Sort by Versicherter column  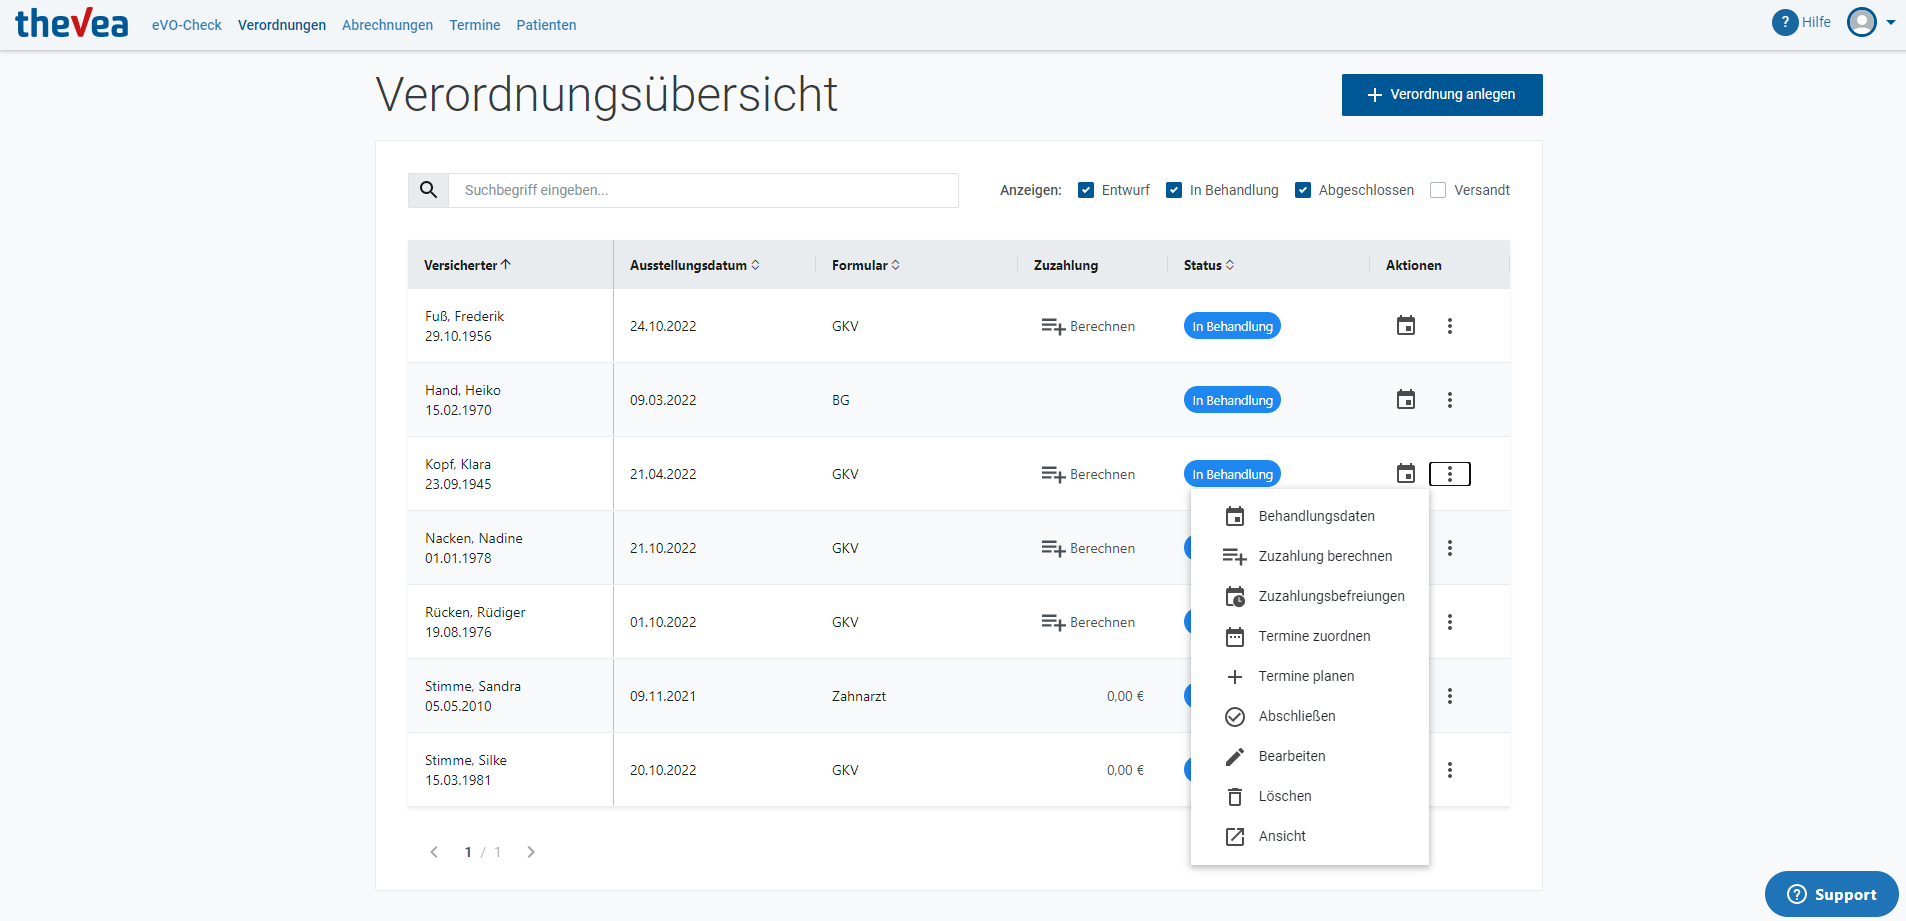[467, 265]
